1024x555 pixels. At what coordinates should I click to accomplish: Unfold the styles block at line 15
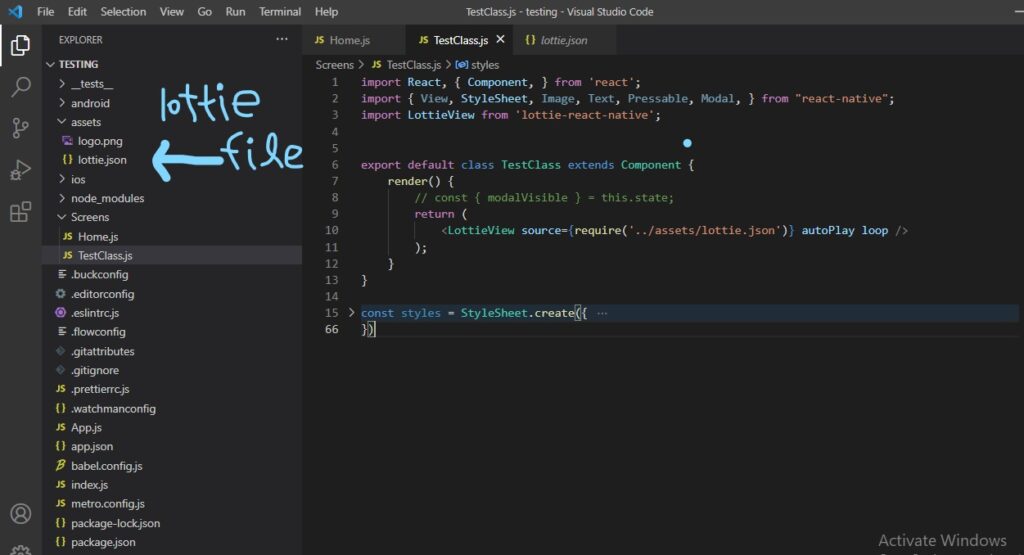coord(351,313)
